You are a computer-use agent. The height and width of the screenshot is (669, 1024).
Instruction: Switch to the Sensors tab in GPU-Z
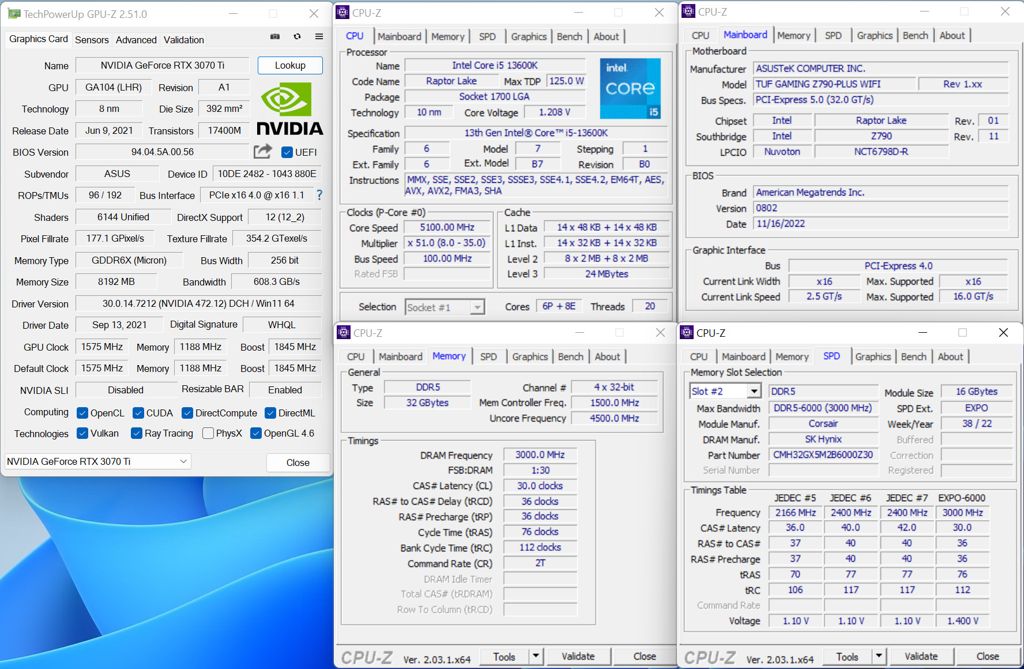91,40
